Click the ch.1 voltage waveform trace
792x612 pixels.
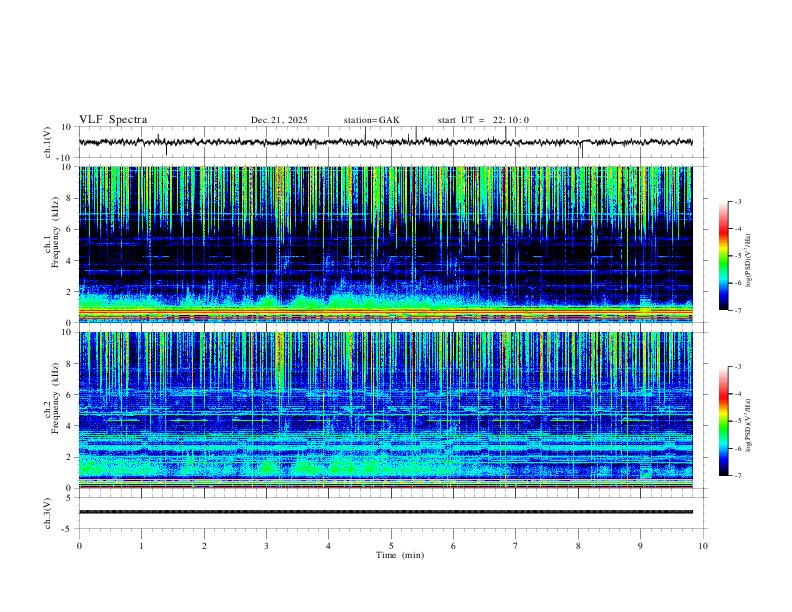385,142
